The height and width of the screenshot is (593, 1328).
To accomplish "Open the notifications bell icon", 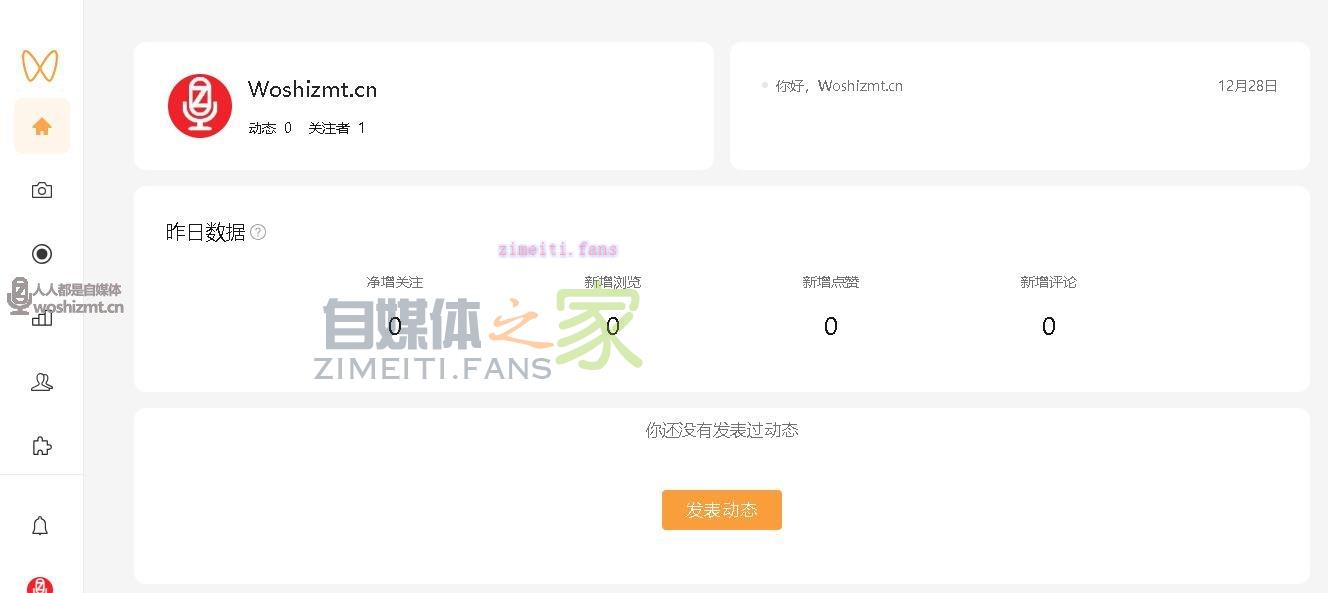I will tap(40, 526).
